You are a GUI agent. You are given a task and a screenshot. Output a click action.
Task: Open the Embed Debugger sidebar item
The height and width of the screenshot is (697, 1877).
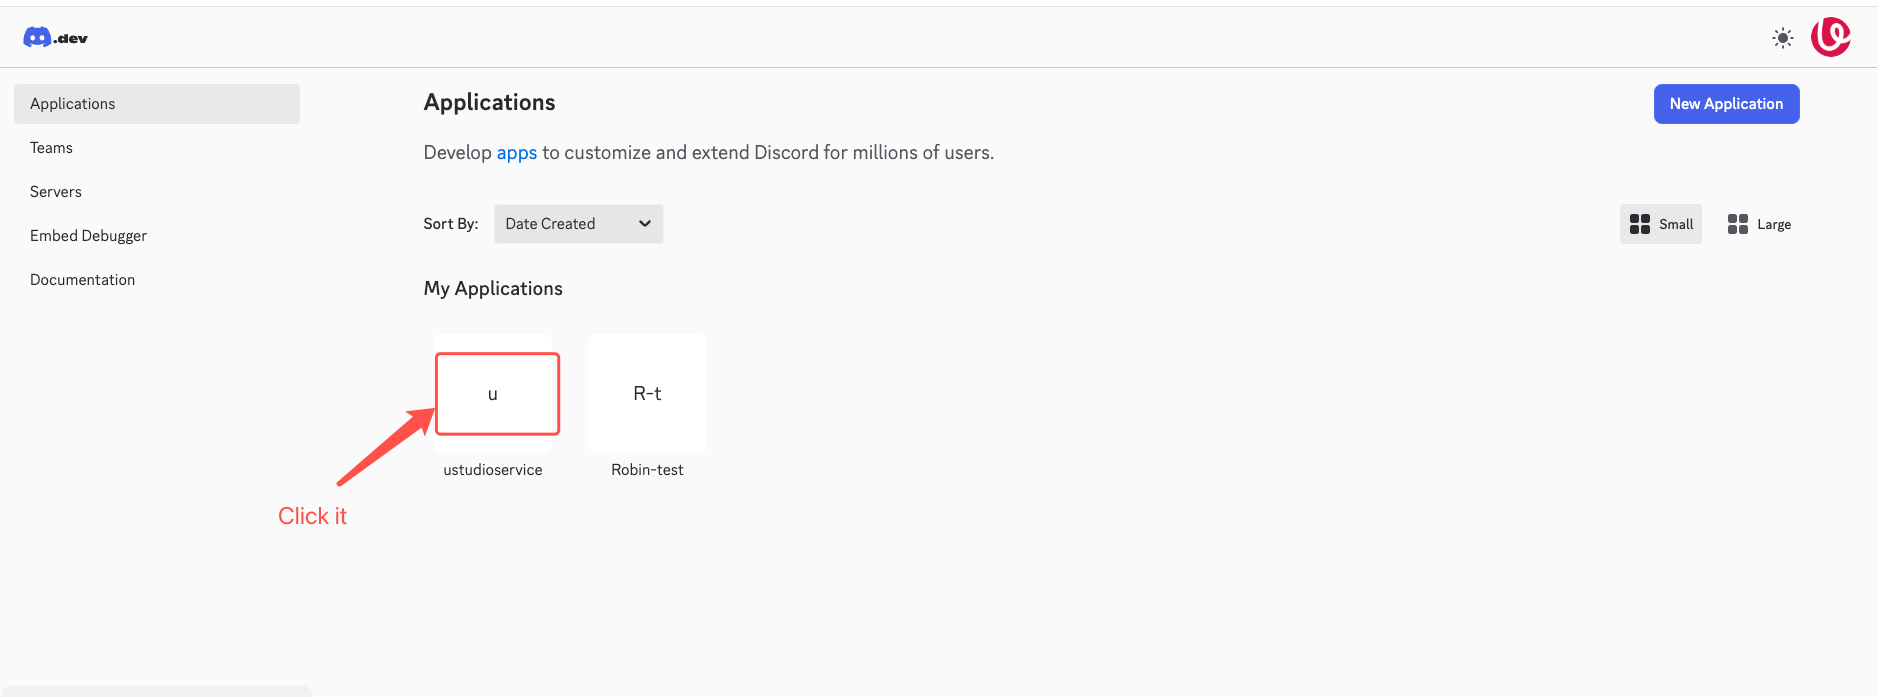coord(88,236)
